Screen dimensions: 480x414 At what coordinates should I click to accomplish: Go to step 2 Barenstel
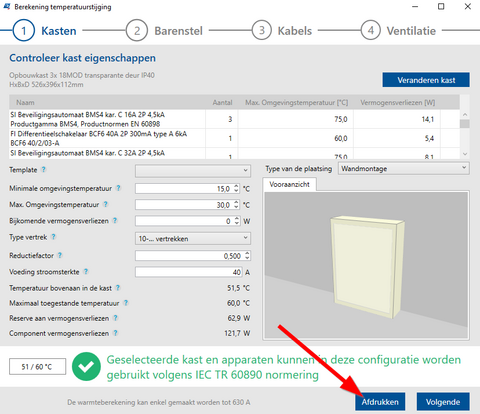pos(164,30)
